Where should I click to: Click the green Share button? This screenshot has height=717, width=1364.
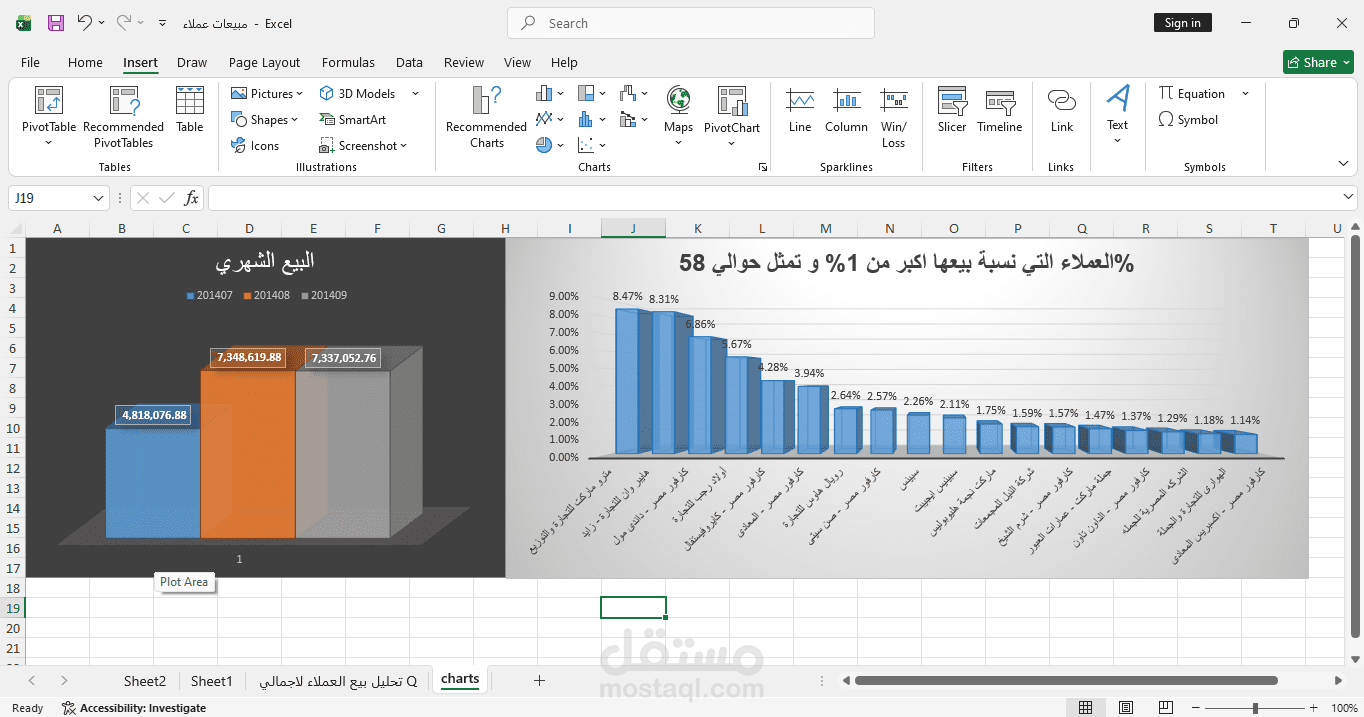pos(1318,62)
